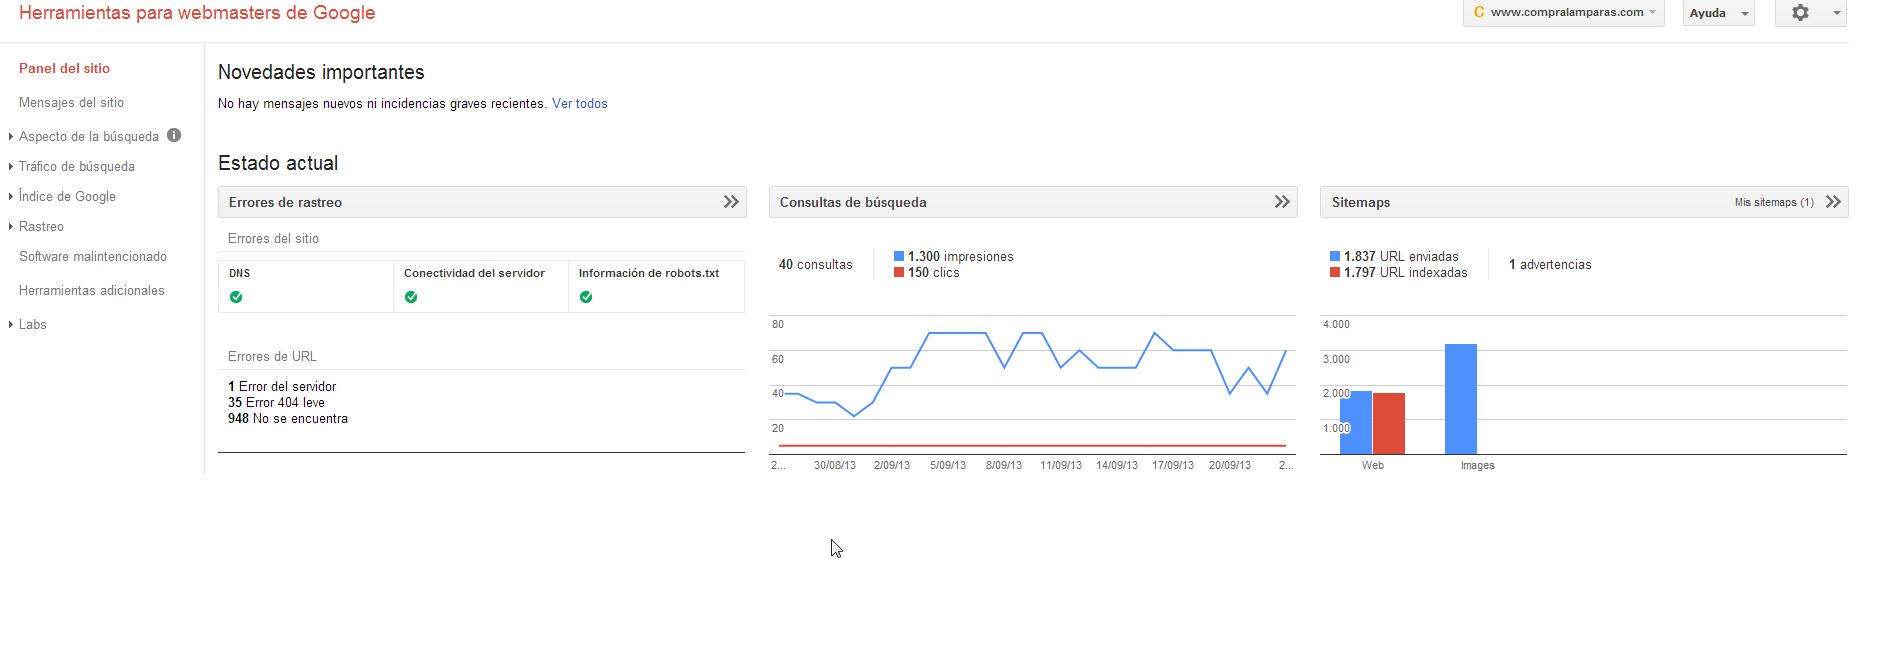Open Consultas de búsqueda double-arrow icon
This screenshot has height=655, width=1880.
coord(1282,202)
